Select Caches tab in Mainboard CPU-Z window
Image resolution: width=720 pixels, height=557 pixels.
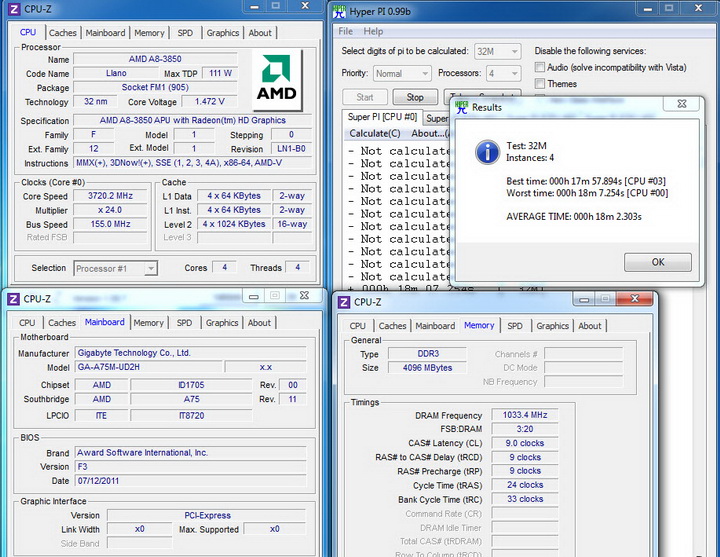tap(62, 323)
